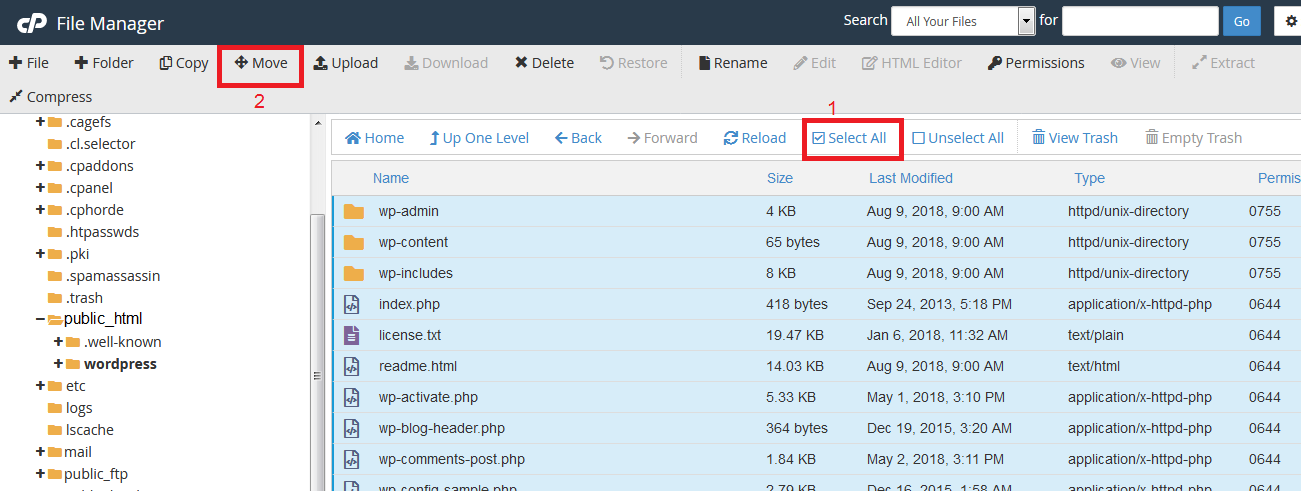Click Unselect All checkbox button

(958, 138)
